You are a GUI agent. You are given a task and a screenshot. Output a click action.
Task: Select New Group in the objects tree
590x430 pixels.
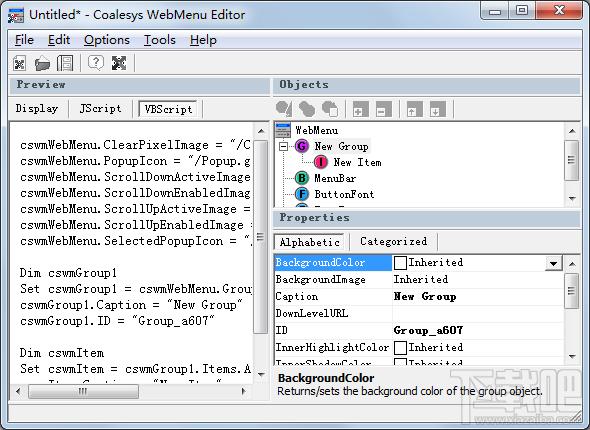pos(341,146)
